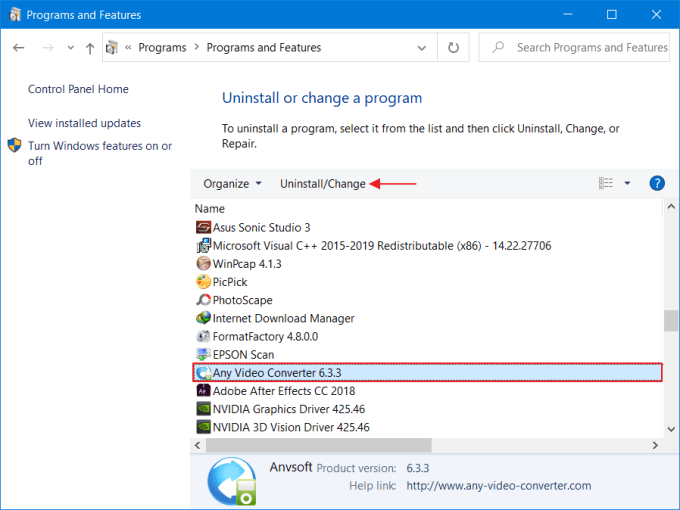Click the Any Video Converter row icon
680x510 pixels.
tap(203, 373)
